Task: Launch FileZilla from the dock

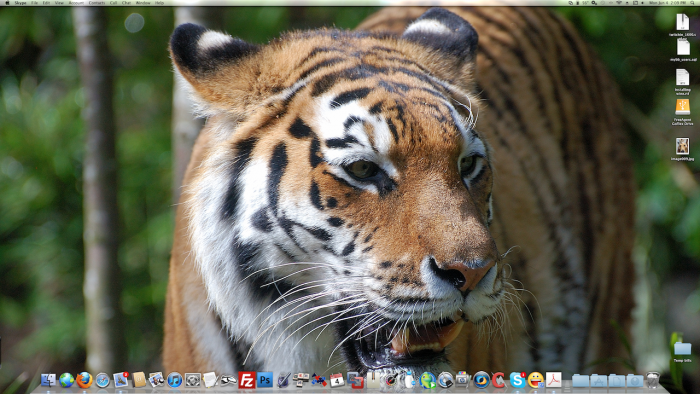Action: (247, 380)
